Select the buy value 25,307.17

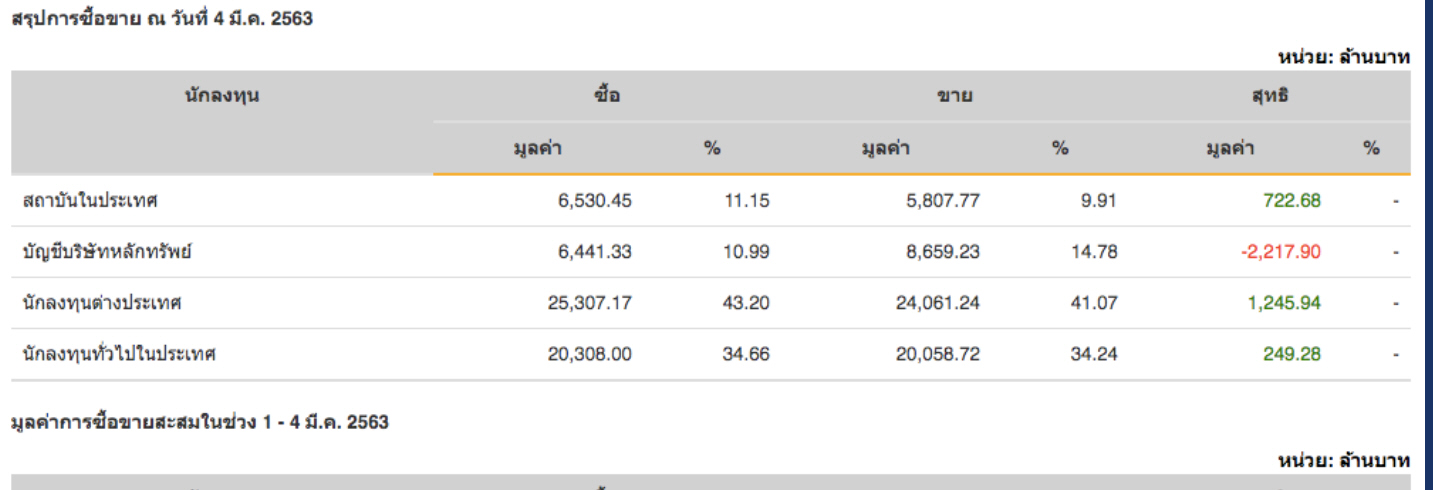pyautogui.click(x=590, y=303)
